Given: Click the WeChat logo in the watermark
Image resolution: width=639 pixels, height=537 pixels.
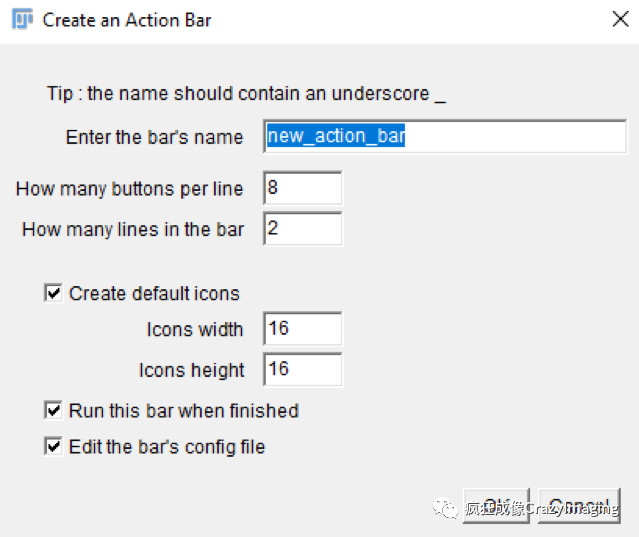Looking at the screenshot, I should click(445, 508).
